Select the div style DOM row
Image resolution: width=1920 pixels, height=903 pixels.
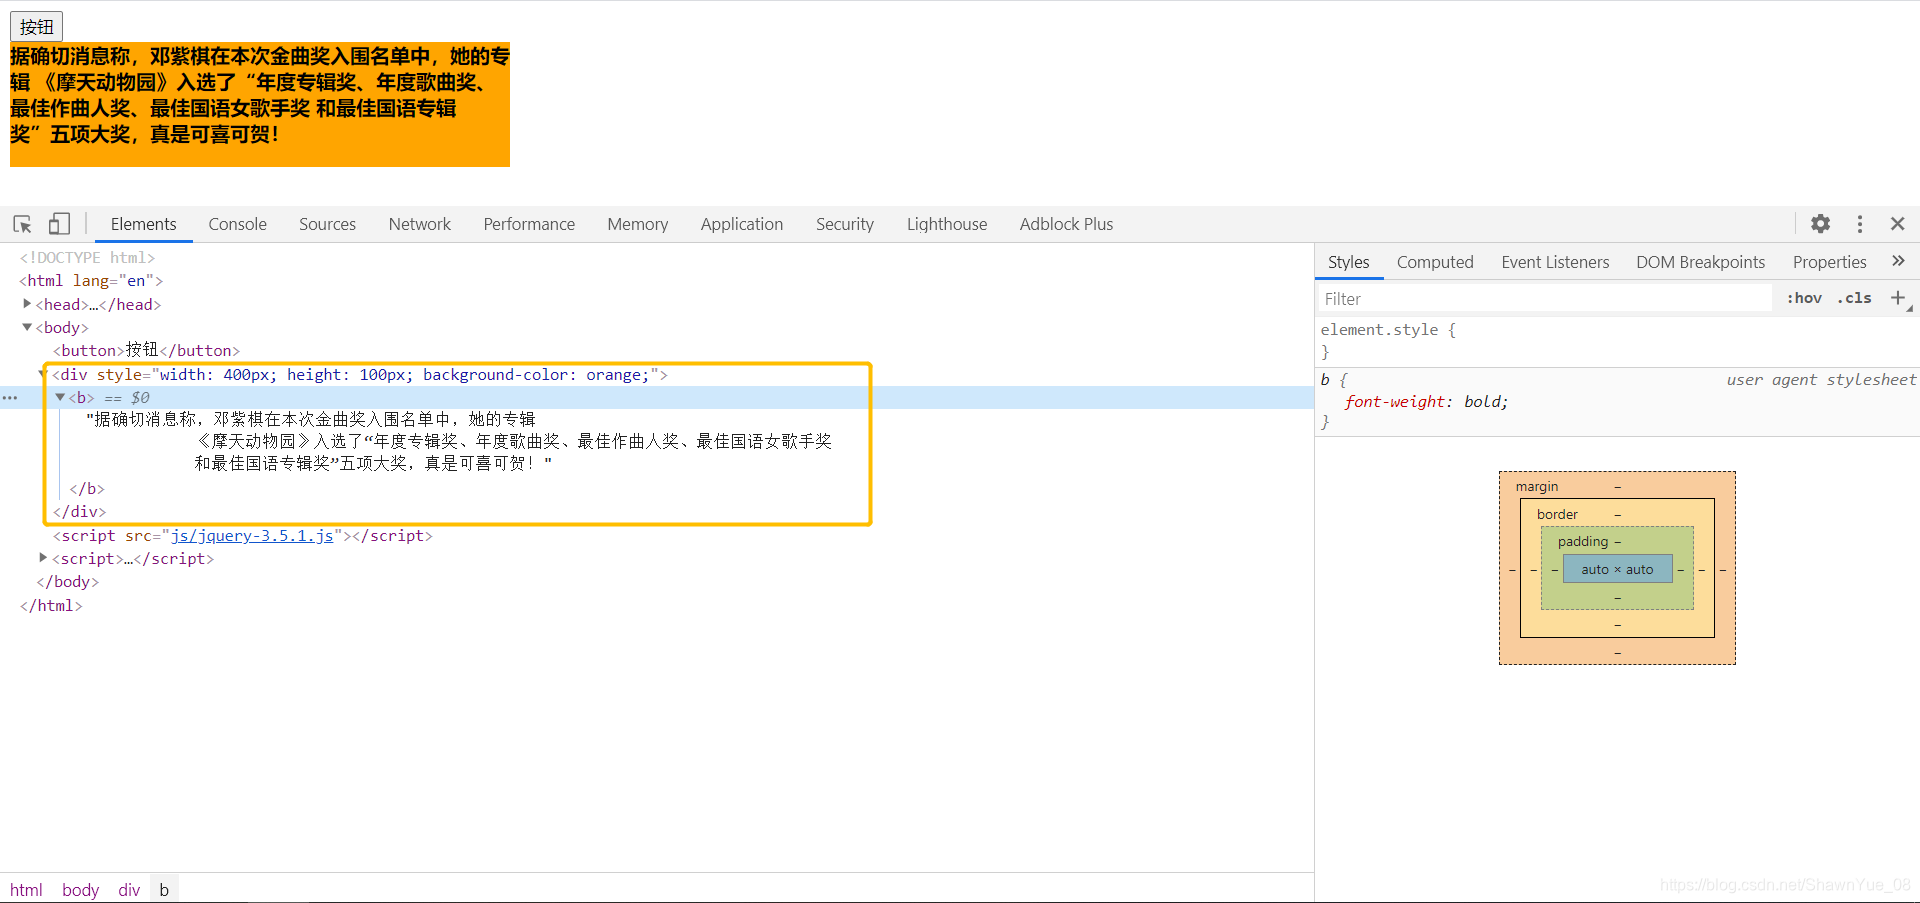point(360,375)
